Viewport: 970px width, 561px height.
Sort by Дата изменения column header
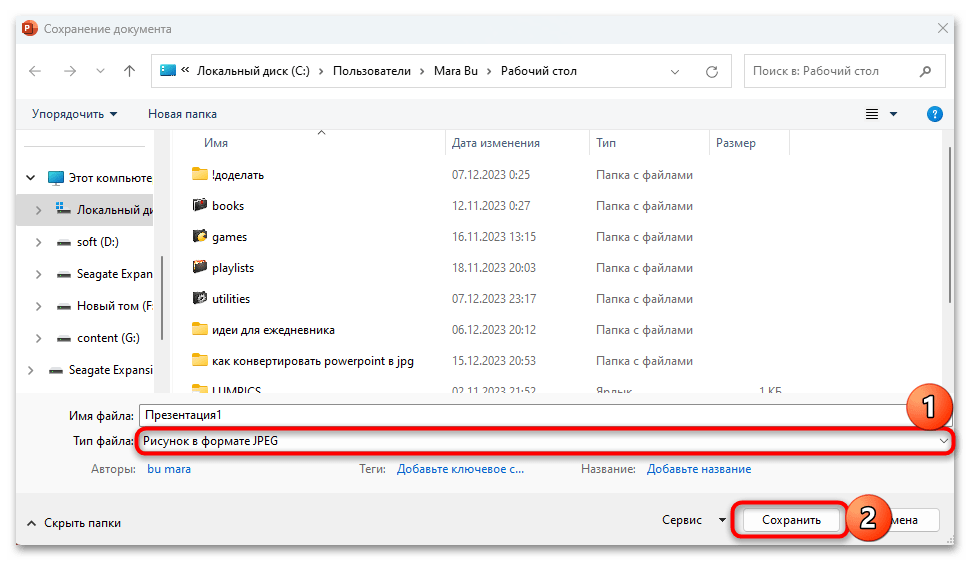tap(496, 143)
